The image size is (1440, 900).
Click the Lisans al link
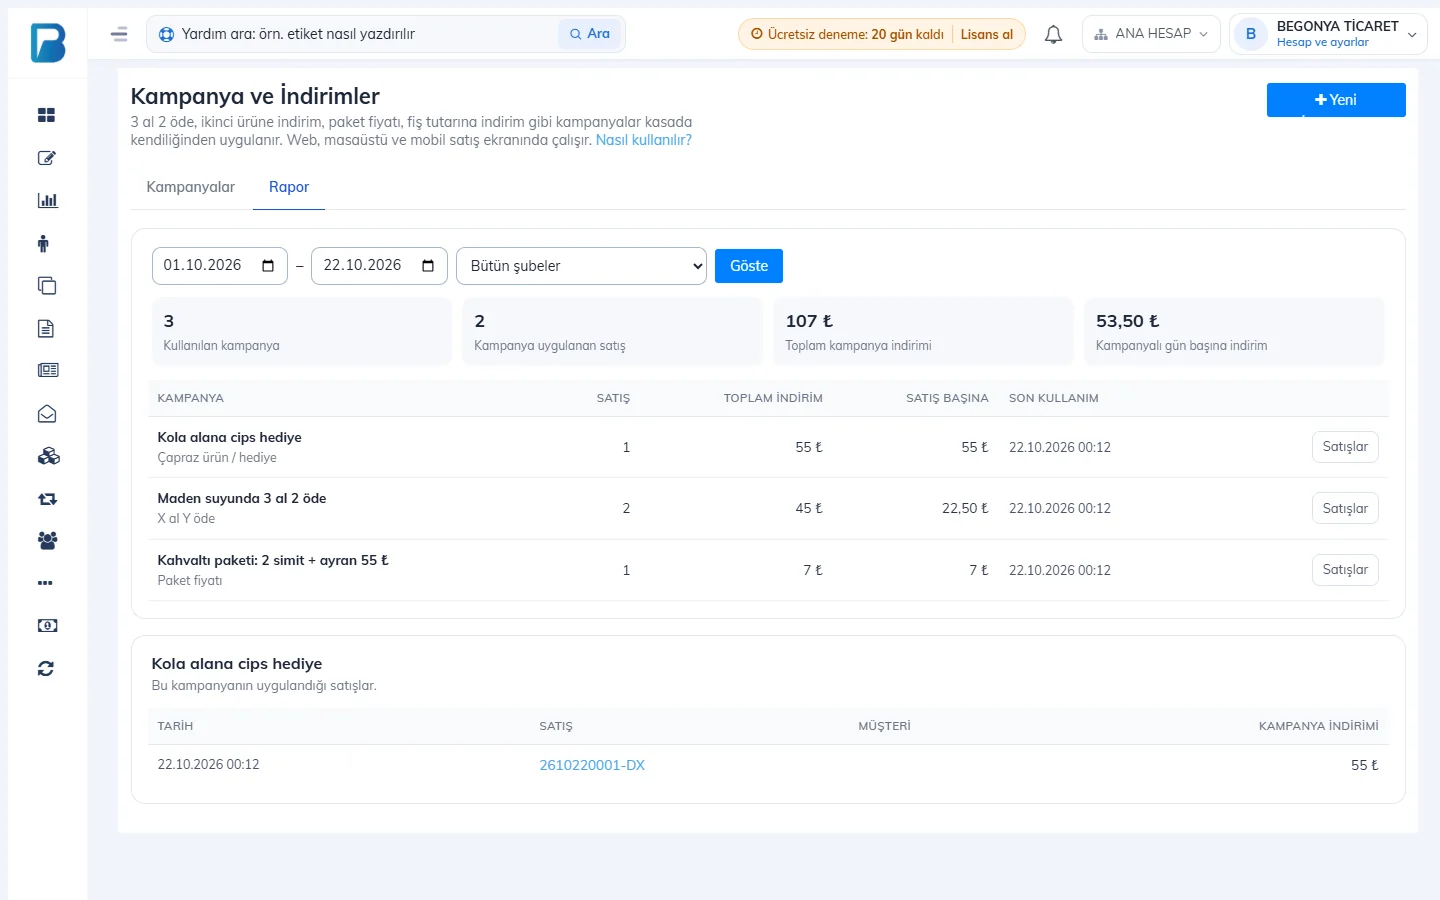(x=987, y=34)
